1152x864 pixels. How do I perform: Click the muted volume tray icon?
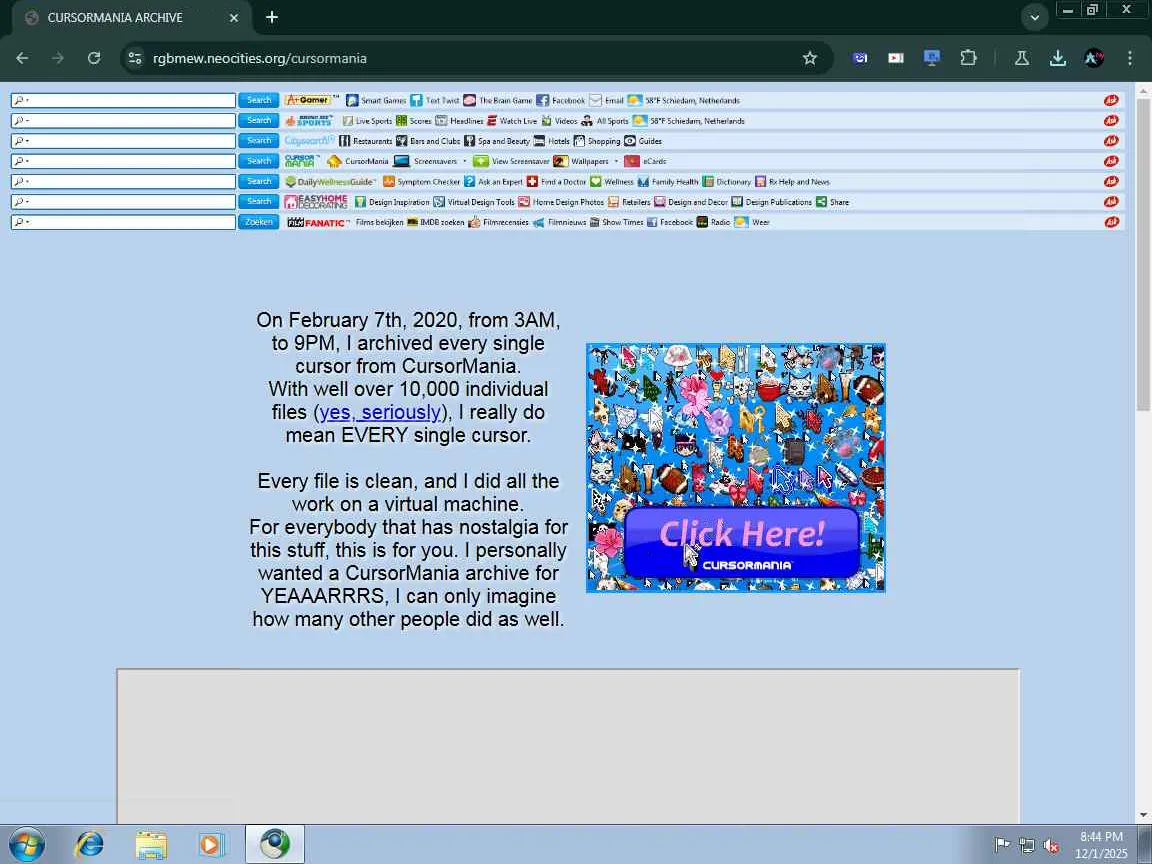[1051, 846]
